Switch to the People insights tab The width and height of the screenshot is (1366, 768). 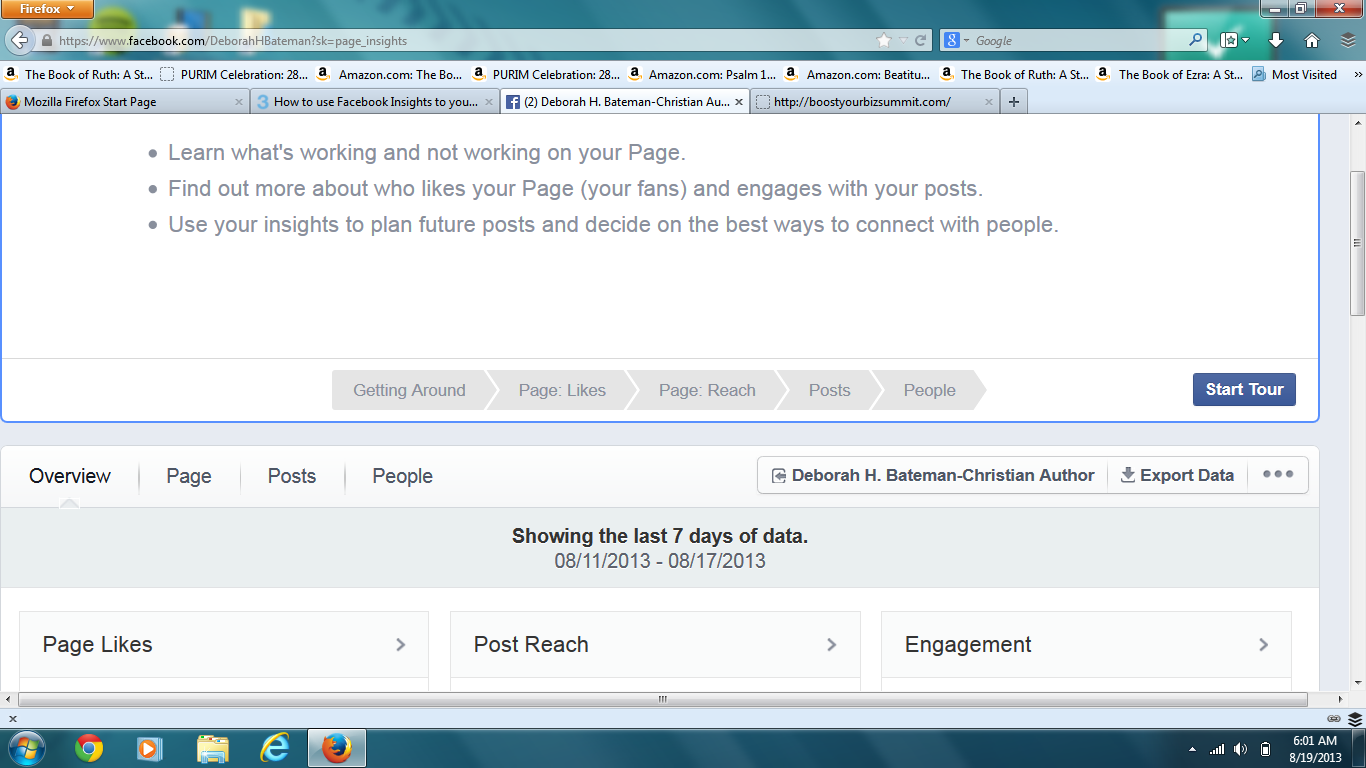[402, 476]
